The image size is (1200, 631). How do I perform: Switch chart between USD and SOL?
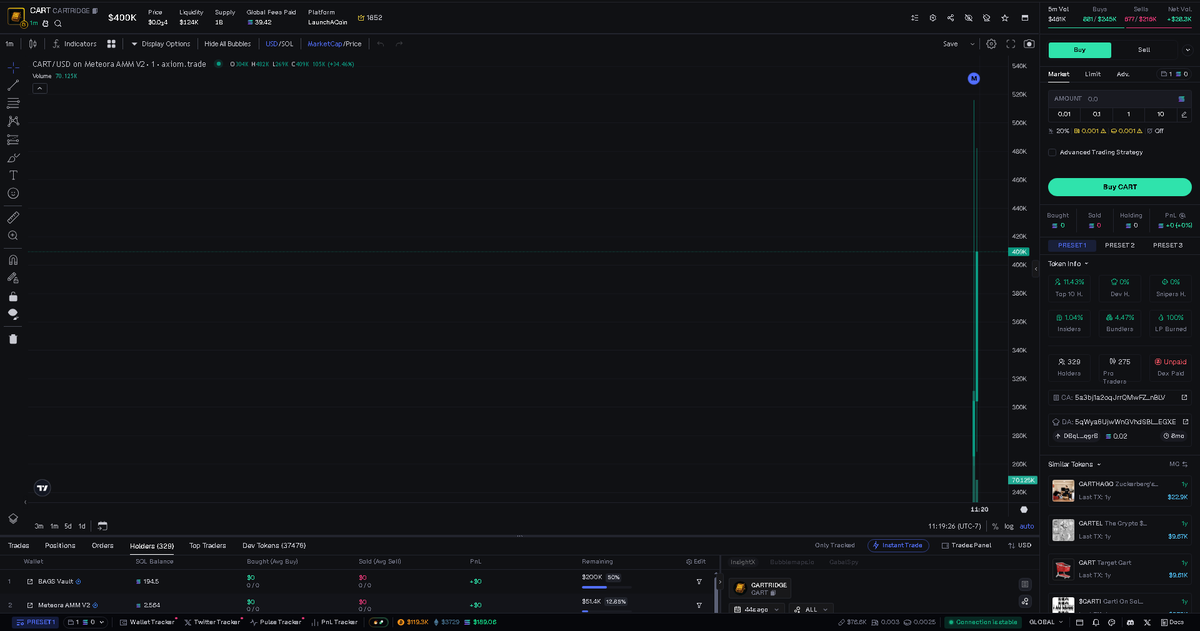pyautogui.click(x=279, y=44)
